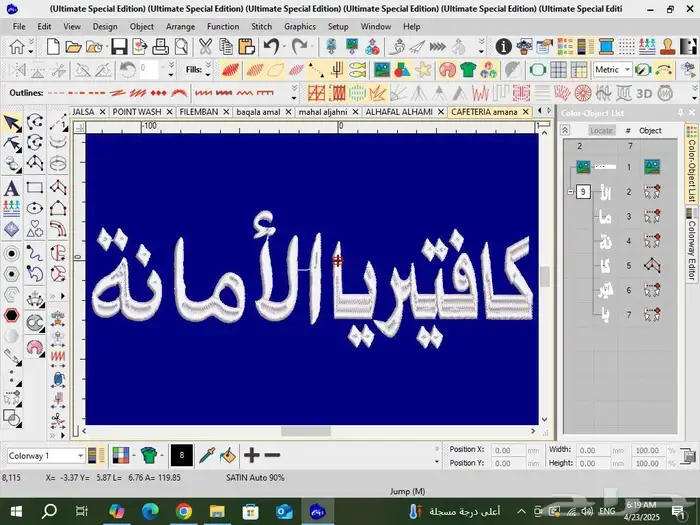The width and height of the screenshot is (700, 525).
Task: Click the background color palette swatch icon
Action: [121, 455]
